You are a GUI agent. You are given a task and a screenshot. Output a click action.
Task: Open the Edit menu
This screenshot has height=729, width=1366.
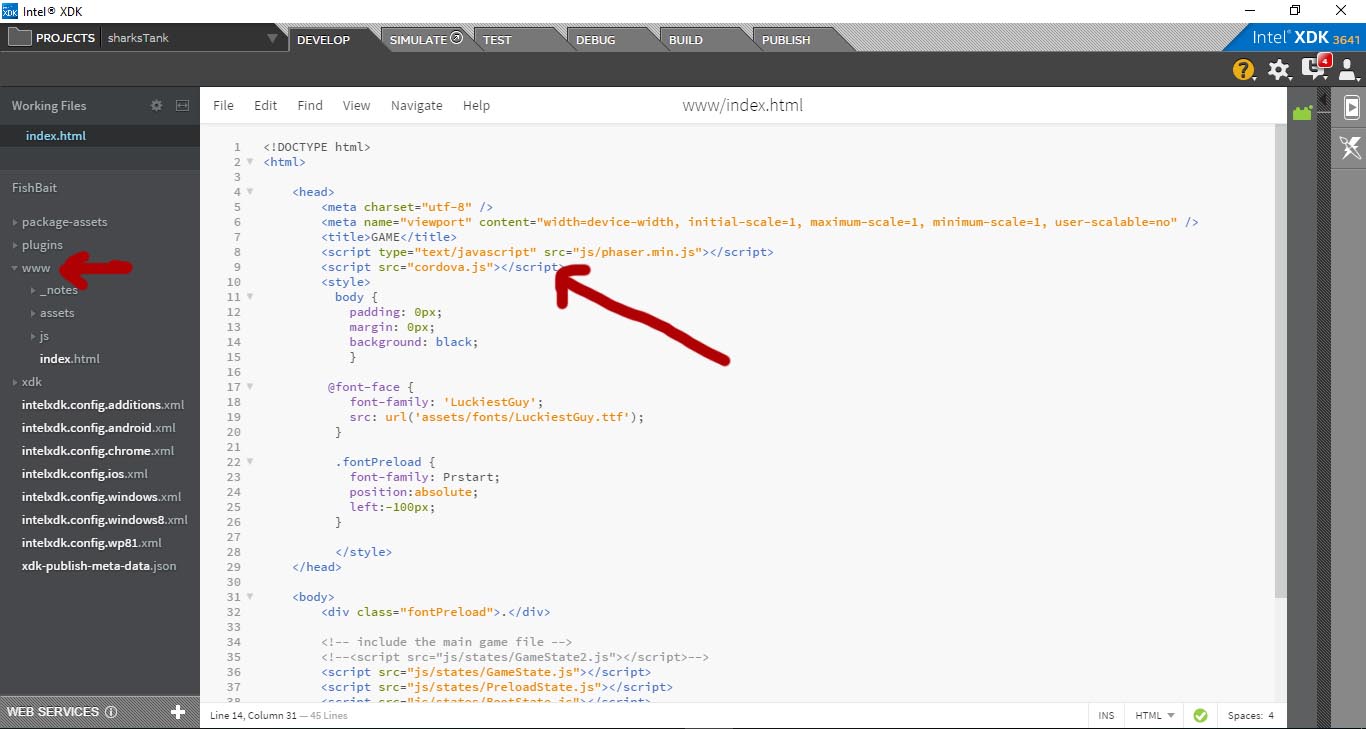click(x=265, y=105)
